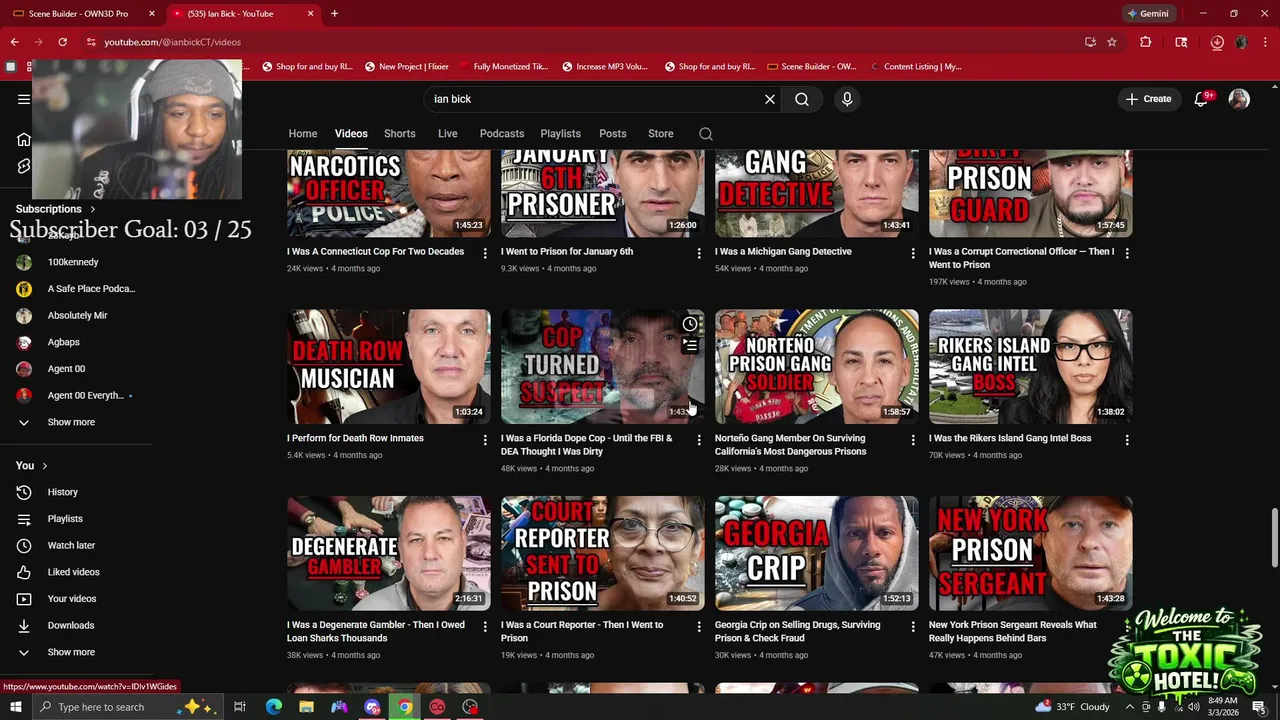1280x720 pixels.
Task: Open options for 'I Was A Connecticut Cop' video
Action: 485,254
